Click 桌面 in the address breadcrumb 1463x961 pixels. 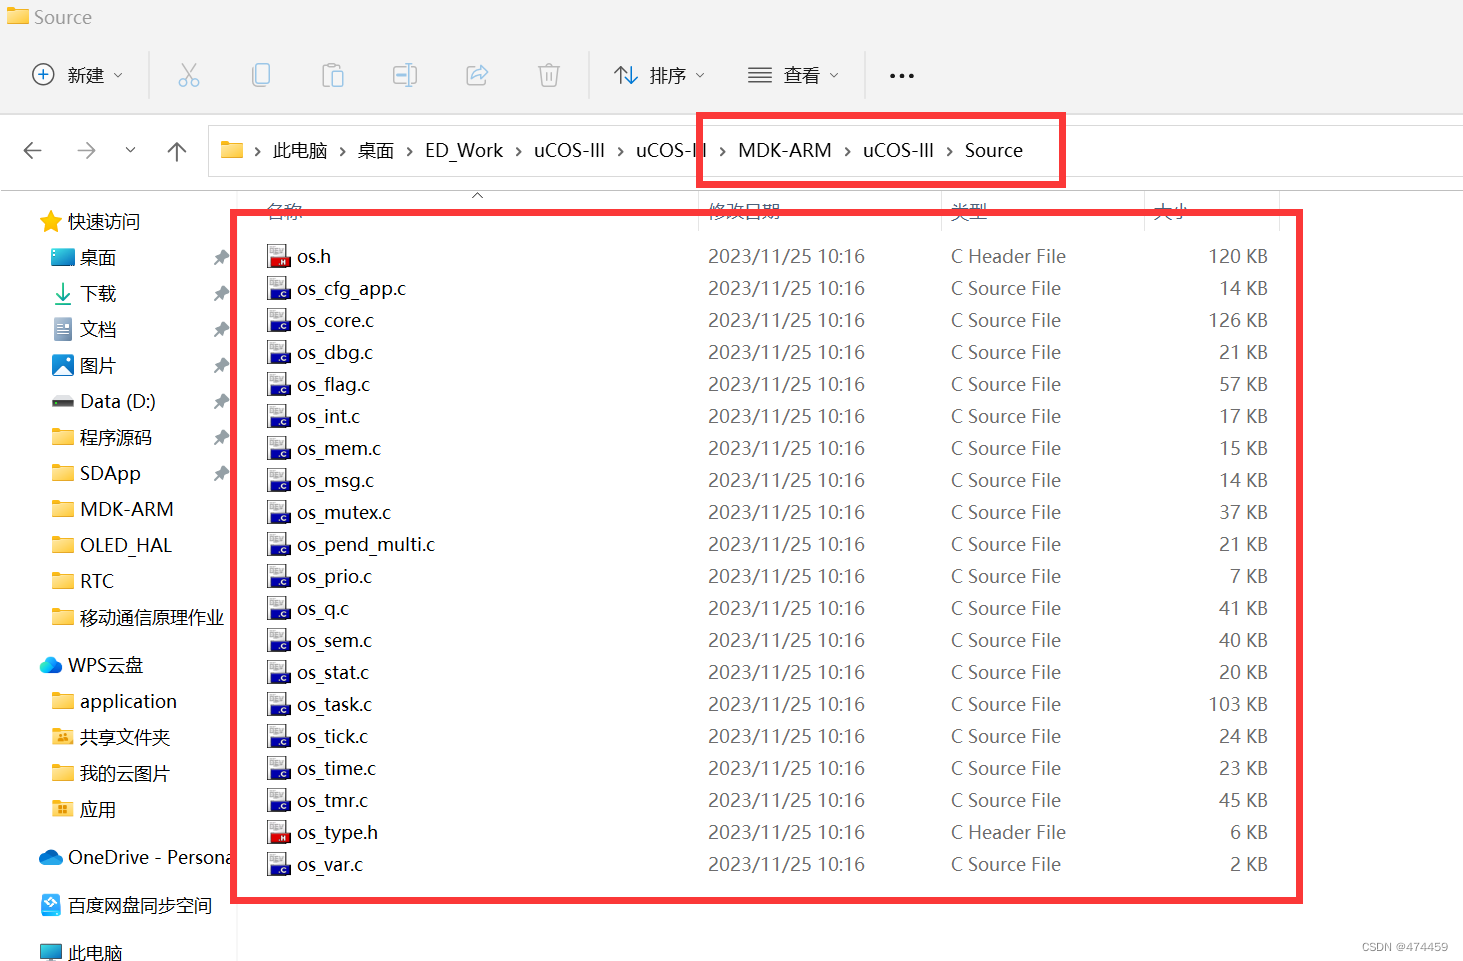[x=376, y=151]
